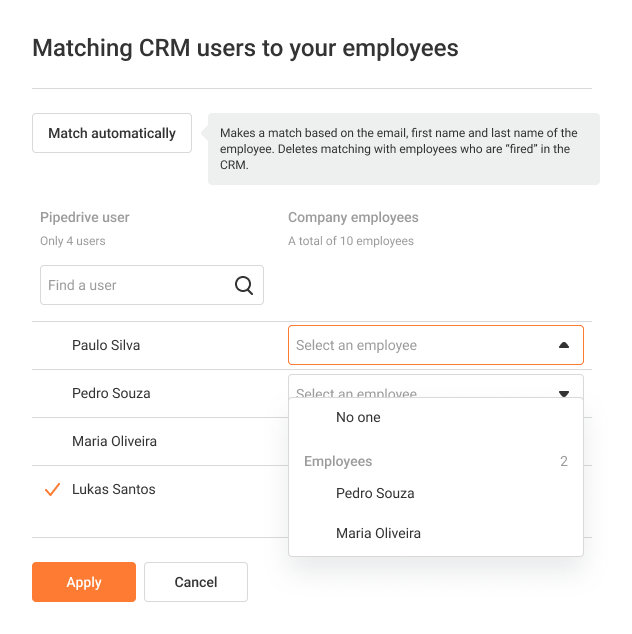632x634 pixels.
Task: Focus the Find a user field
Action: click(x=152, y=285)
